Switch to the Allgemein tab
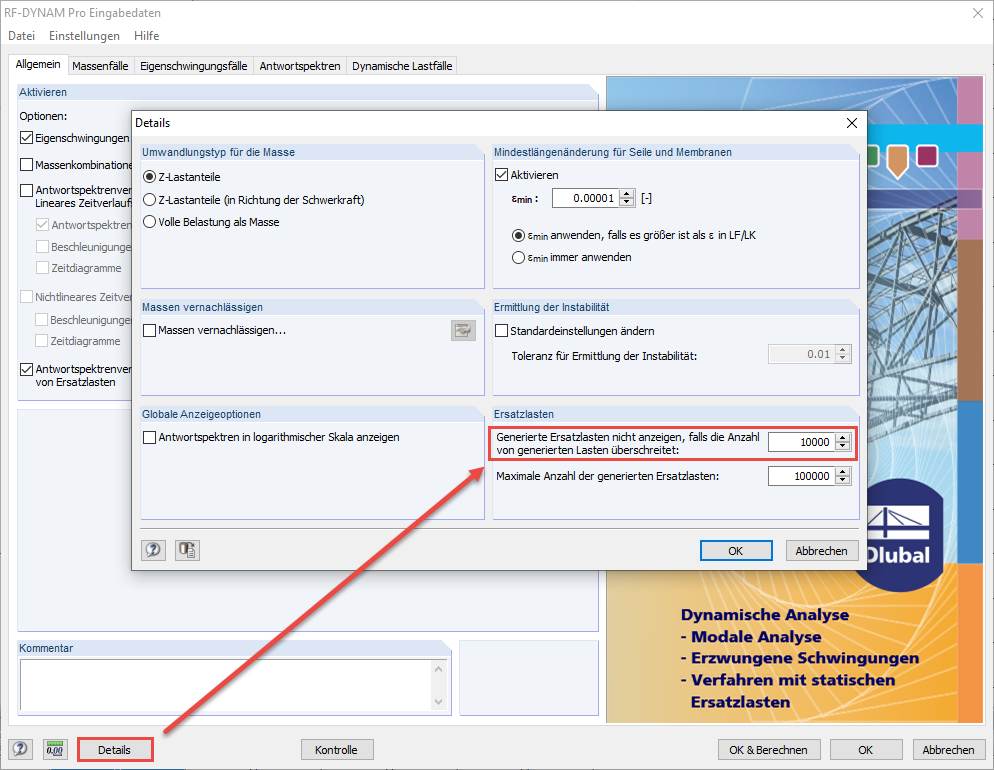This screenshot has height=770, width=994. [x=38, y=65]
